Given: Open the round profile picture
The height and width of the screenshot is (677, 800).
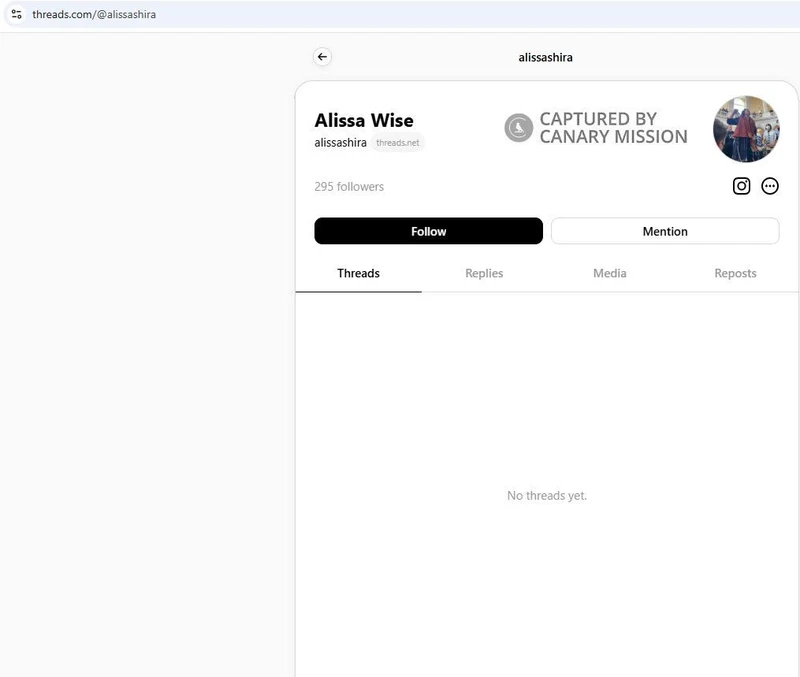Looking at the screenshot, I should click(746, 129).
